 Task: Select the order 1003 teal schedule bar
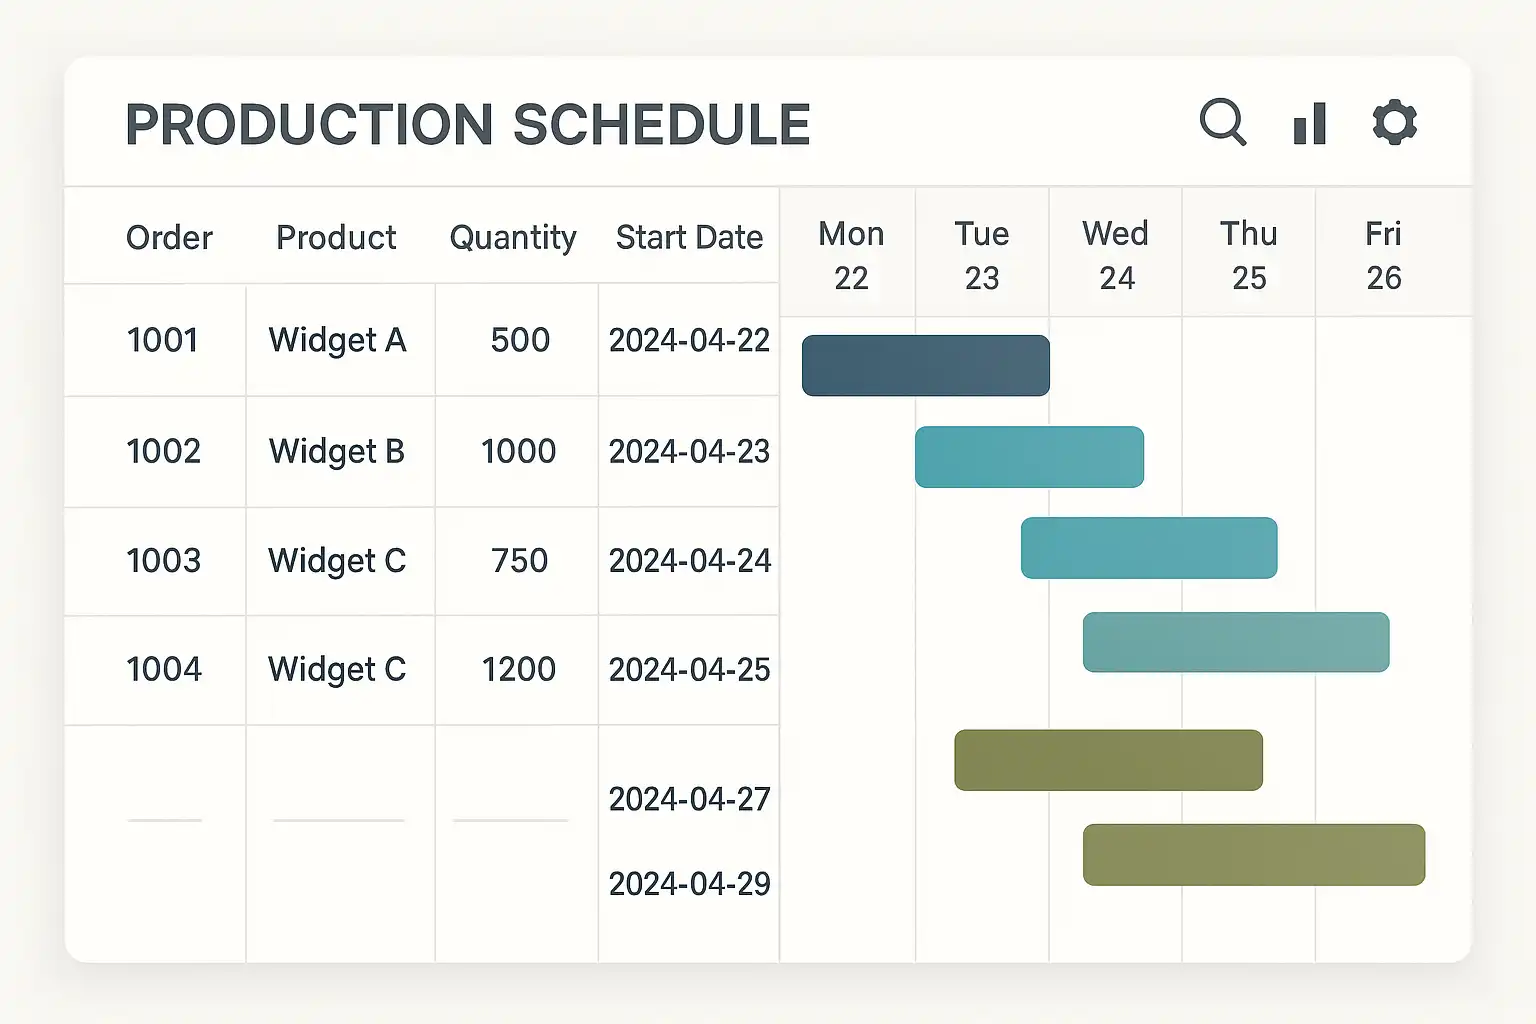[1149, 548]
